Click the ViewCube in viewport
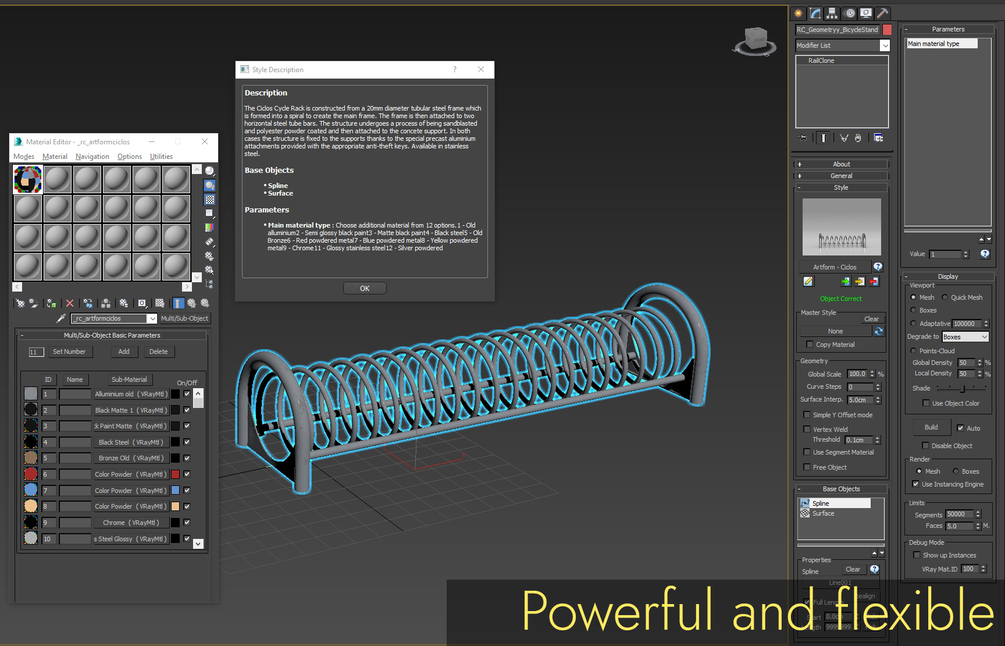 click(x=755, y=40)
